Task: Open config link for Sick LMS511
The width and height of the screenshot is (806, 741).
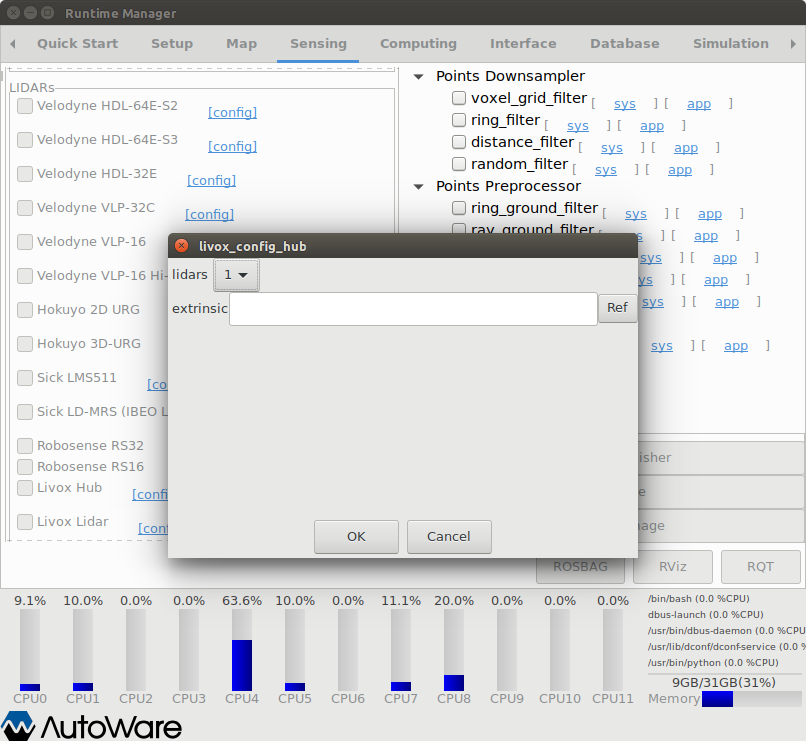Action: tap(157, 384)
